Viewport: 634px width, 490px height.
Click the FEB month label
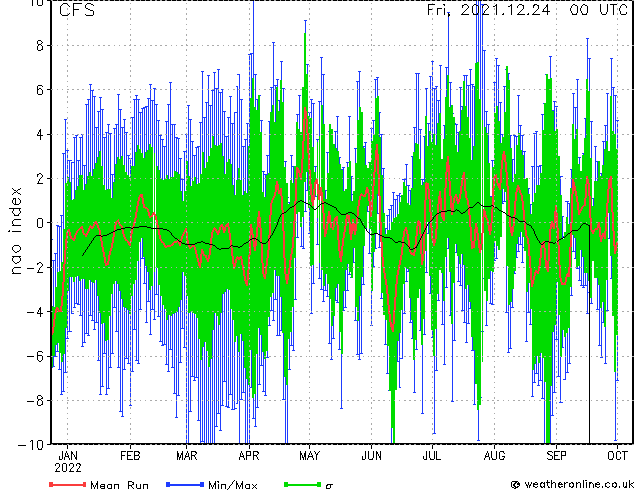point(130,456)
